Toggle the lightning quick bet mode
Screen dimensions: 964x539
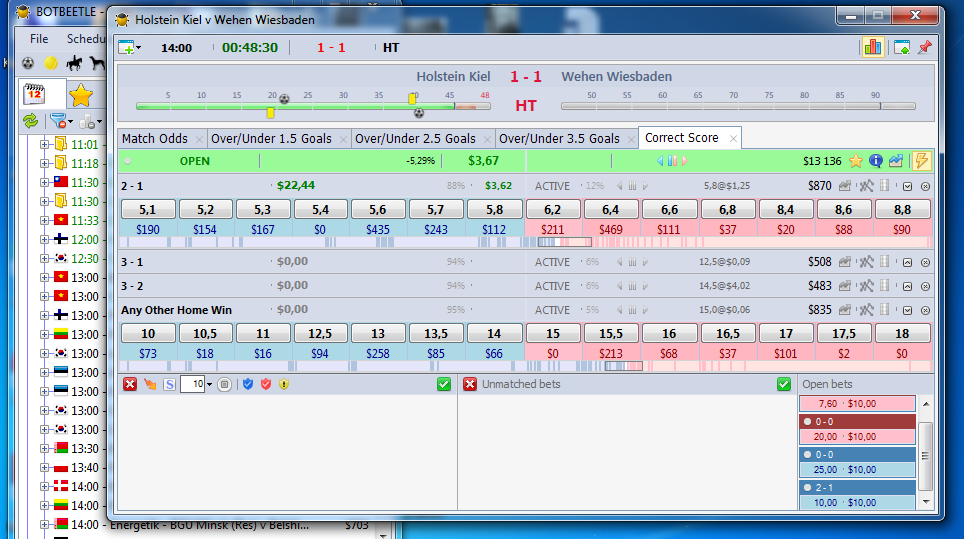922,161
